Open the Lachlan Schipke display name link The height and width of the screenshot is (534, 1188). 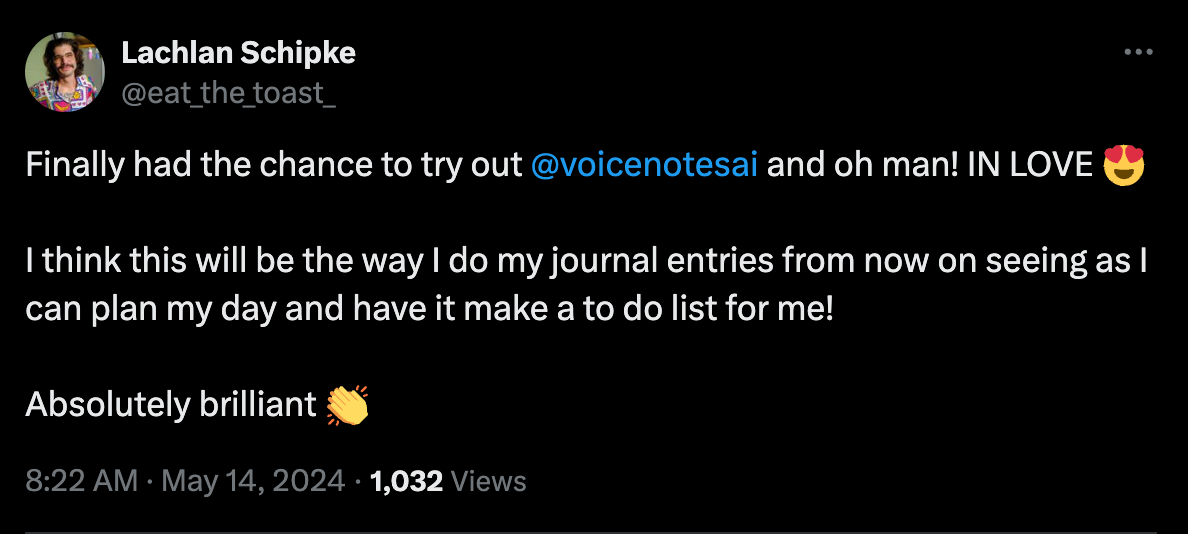tap(238, 53)
